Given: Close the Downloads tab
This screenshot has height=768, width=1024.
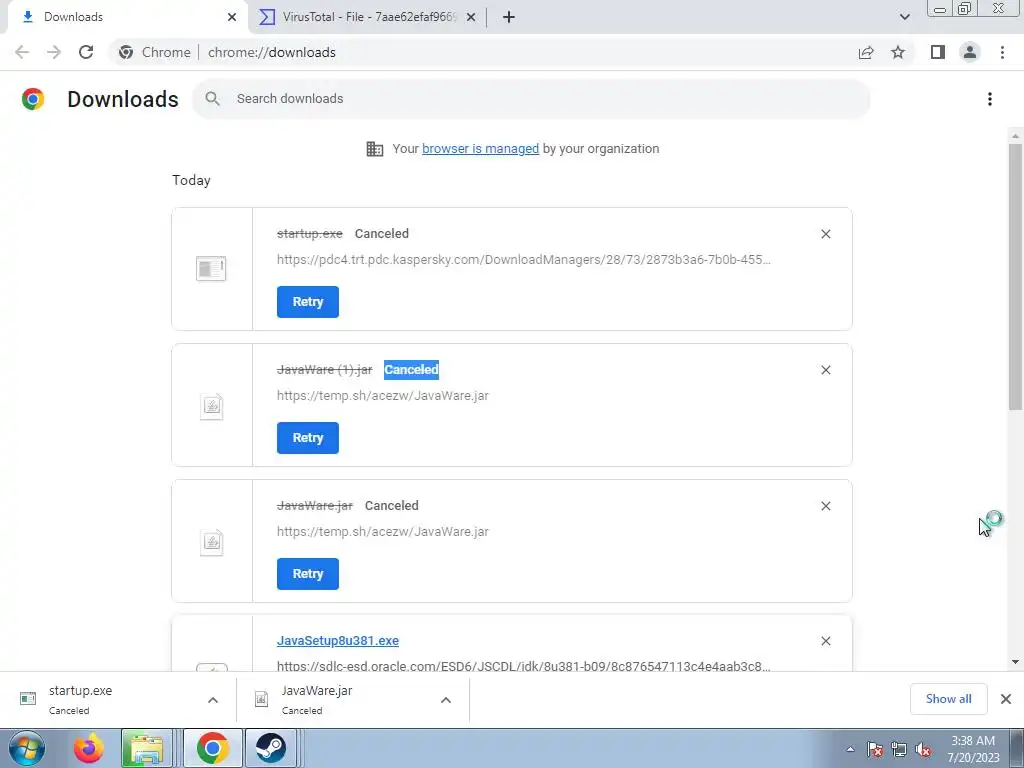Looking at the screenshot, I should pos(232,17).
